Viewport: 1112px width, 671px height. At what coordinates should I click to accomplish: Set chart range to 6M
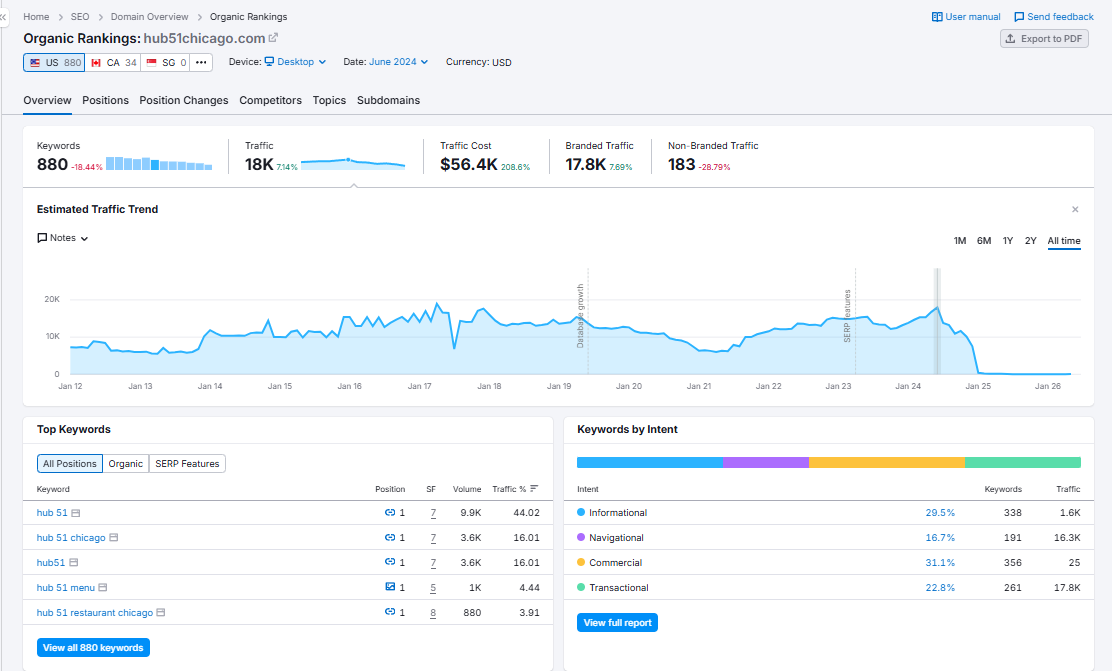pos(984,241)
